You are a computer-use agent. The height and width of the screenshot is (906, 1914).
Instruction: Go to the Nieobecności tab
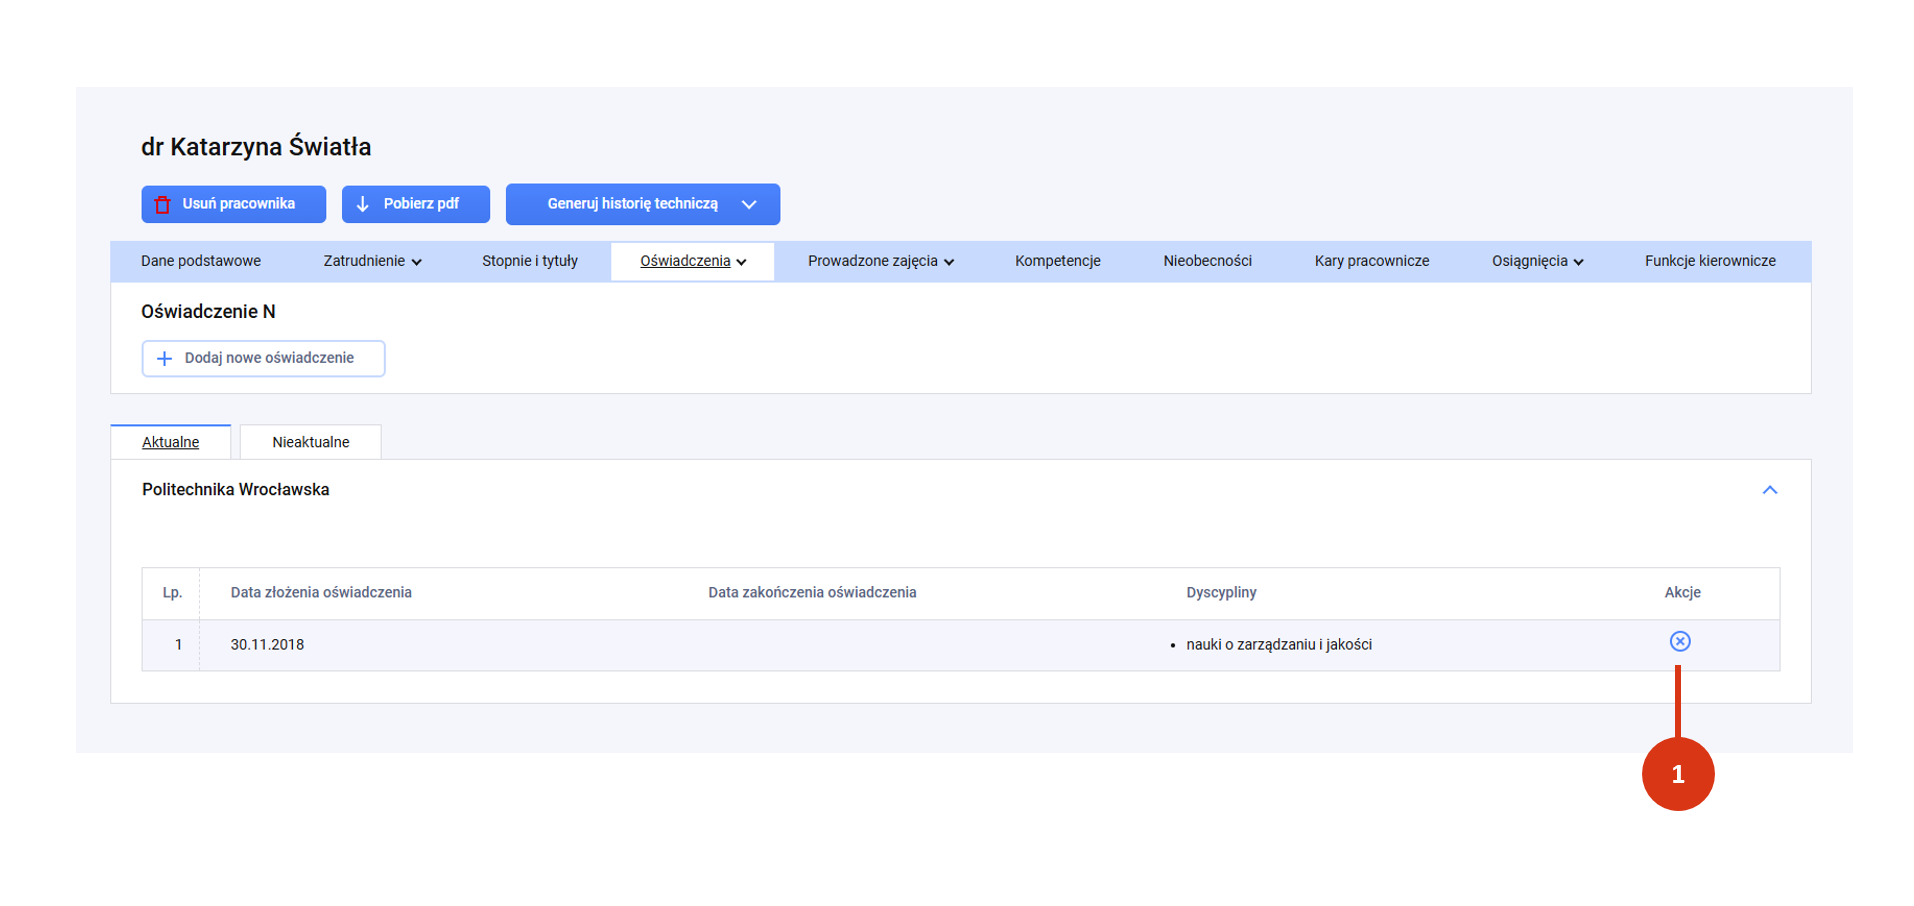(x=1207, y=261)
